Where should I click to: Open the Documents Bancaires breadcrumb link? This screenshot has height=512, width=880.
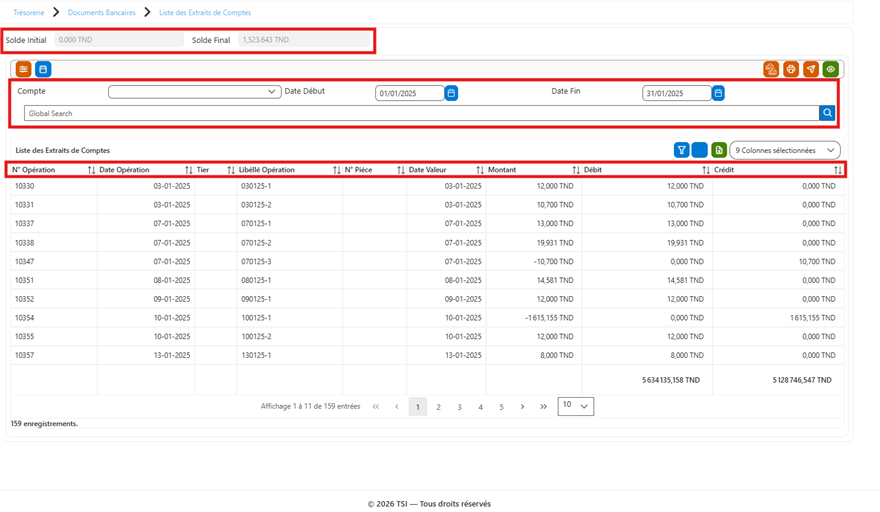click(x=102, y=12)
